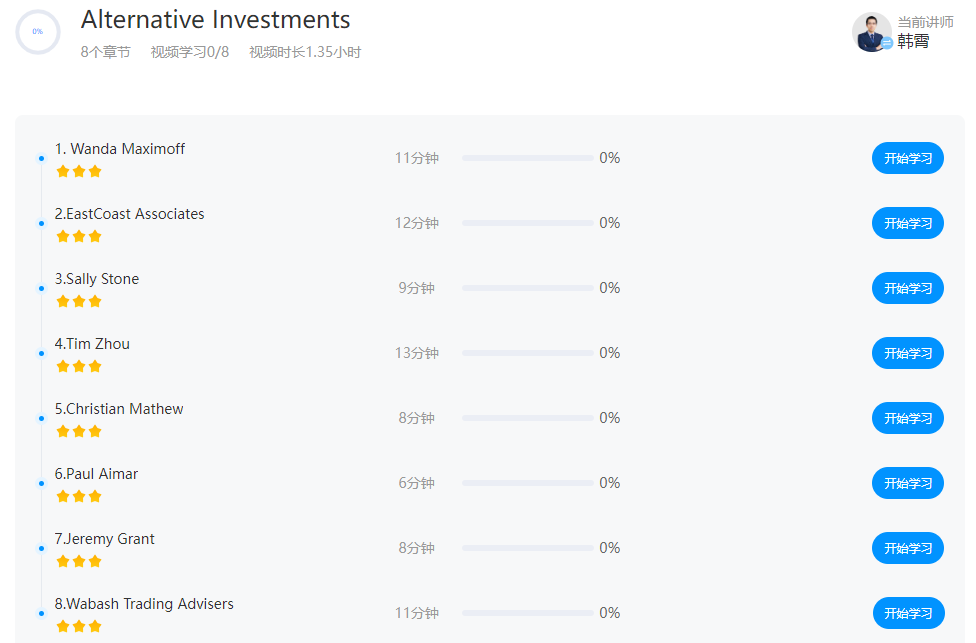Click the star rating under Paul Aimar
Screen dimensions: 976x643
coord(79,496)
